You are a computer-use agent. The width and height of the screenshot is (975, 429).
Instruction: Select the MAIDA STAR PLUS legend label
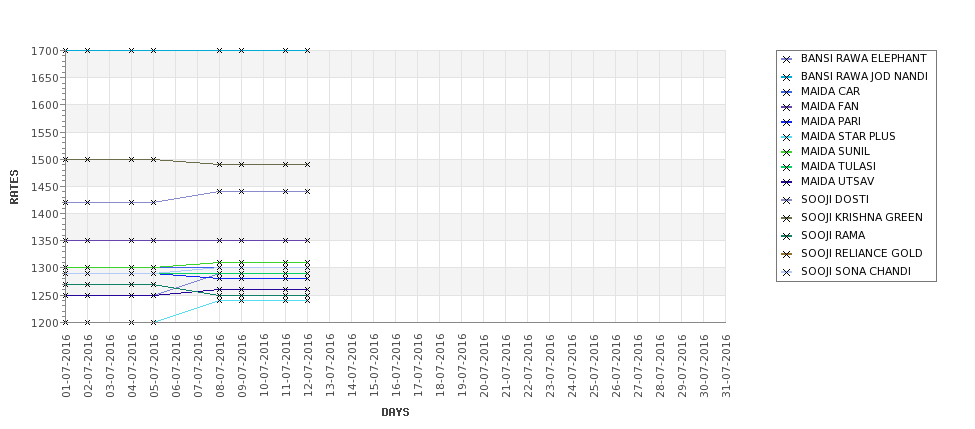(848, 136)
